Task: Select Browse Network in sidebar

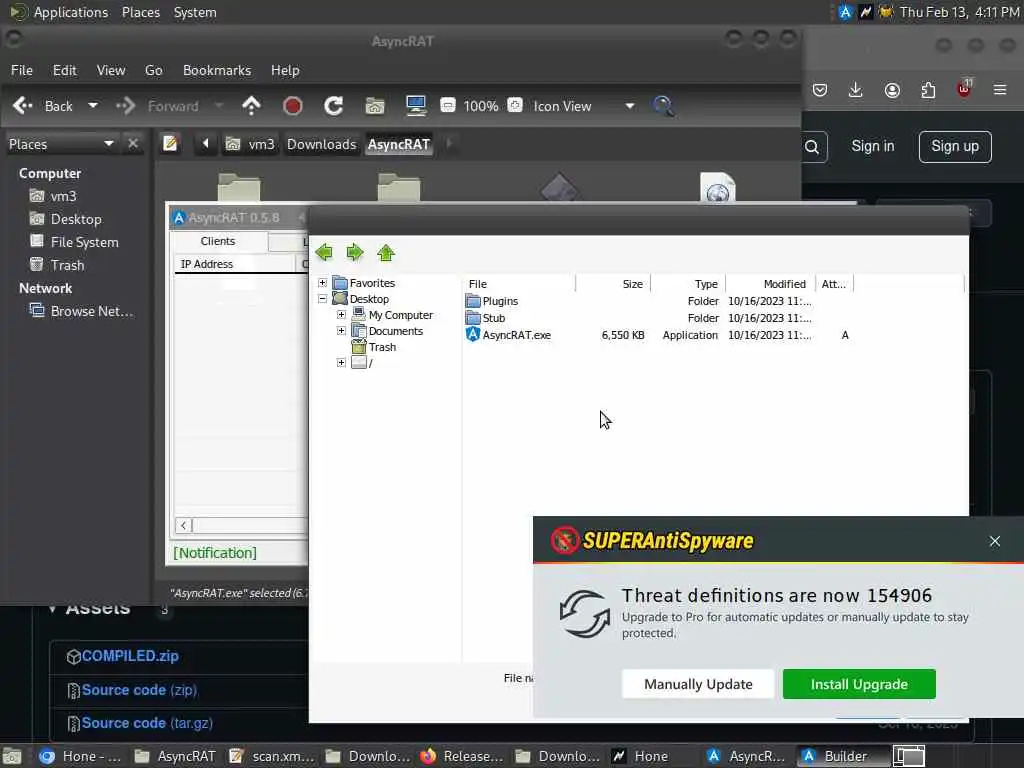Action: click(82, 311)
